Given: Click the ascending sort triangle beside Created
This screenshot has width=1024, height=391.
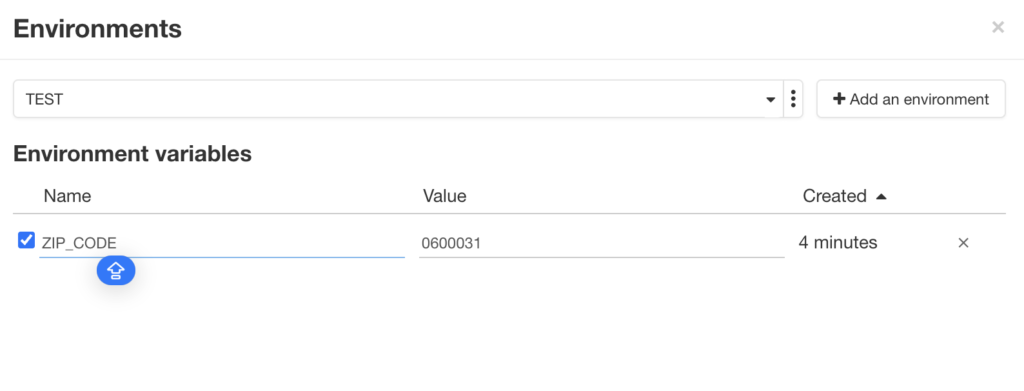Looking at the screenshot, I should tap(881, 196).
